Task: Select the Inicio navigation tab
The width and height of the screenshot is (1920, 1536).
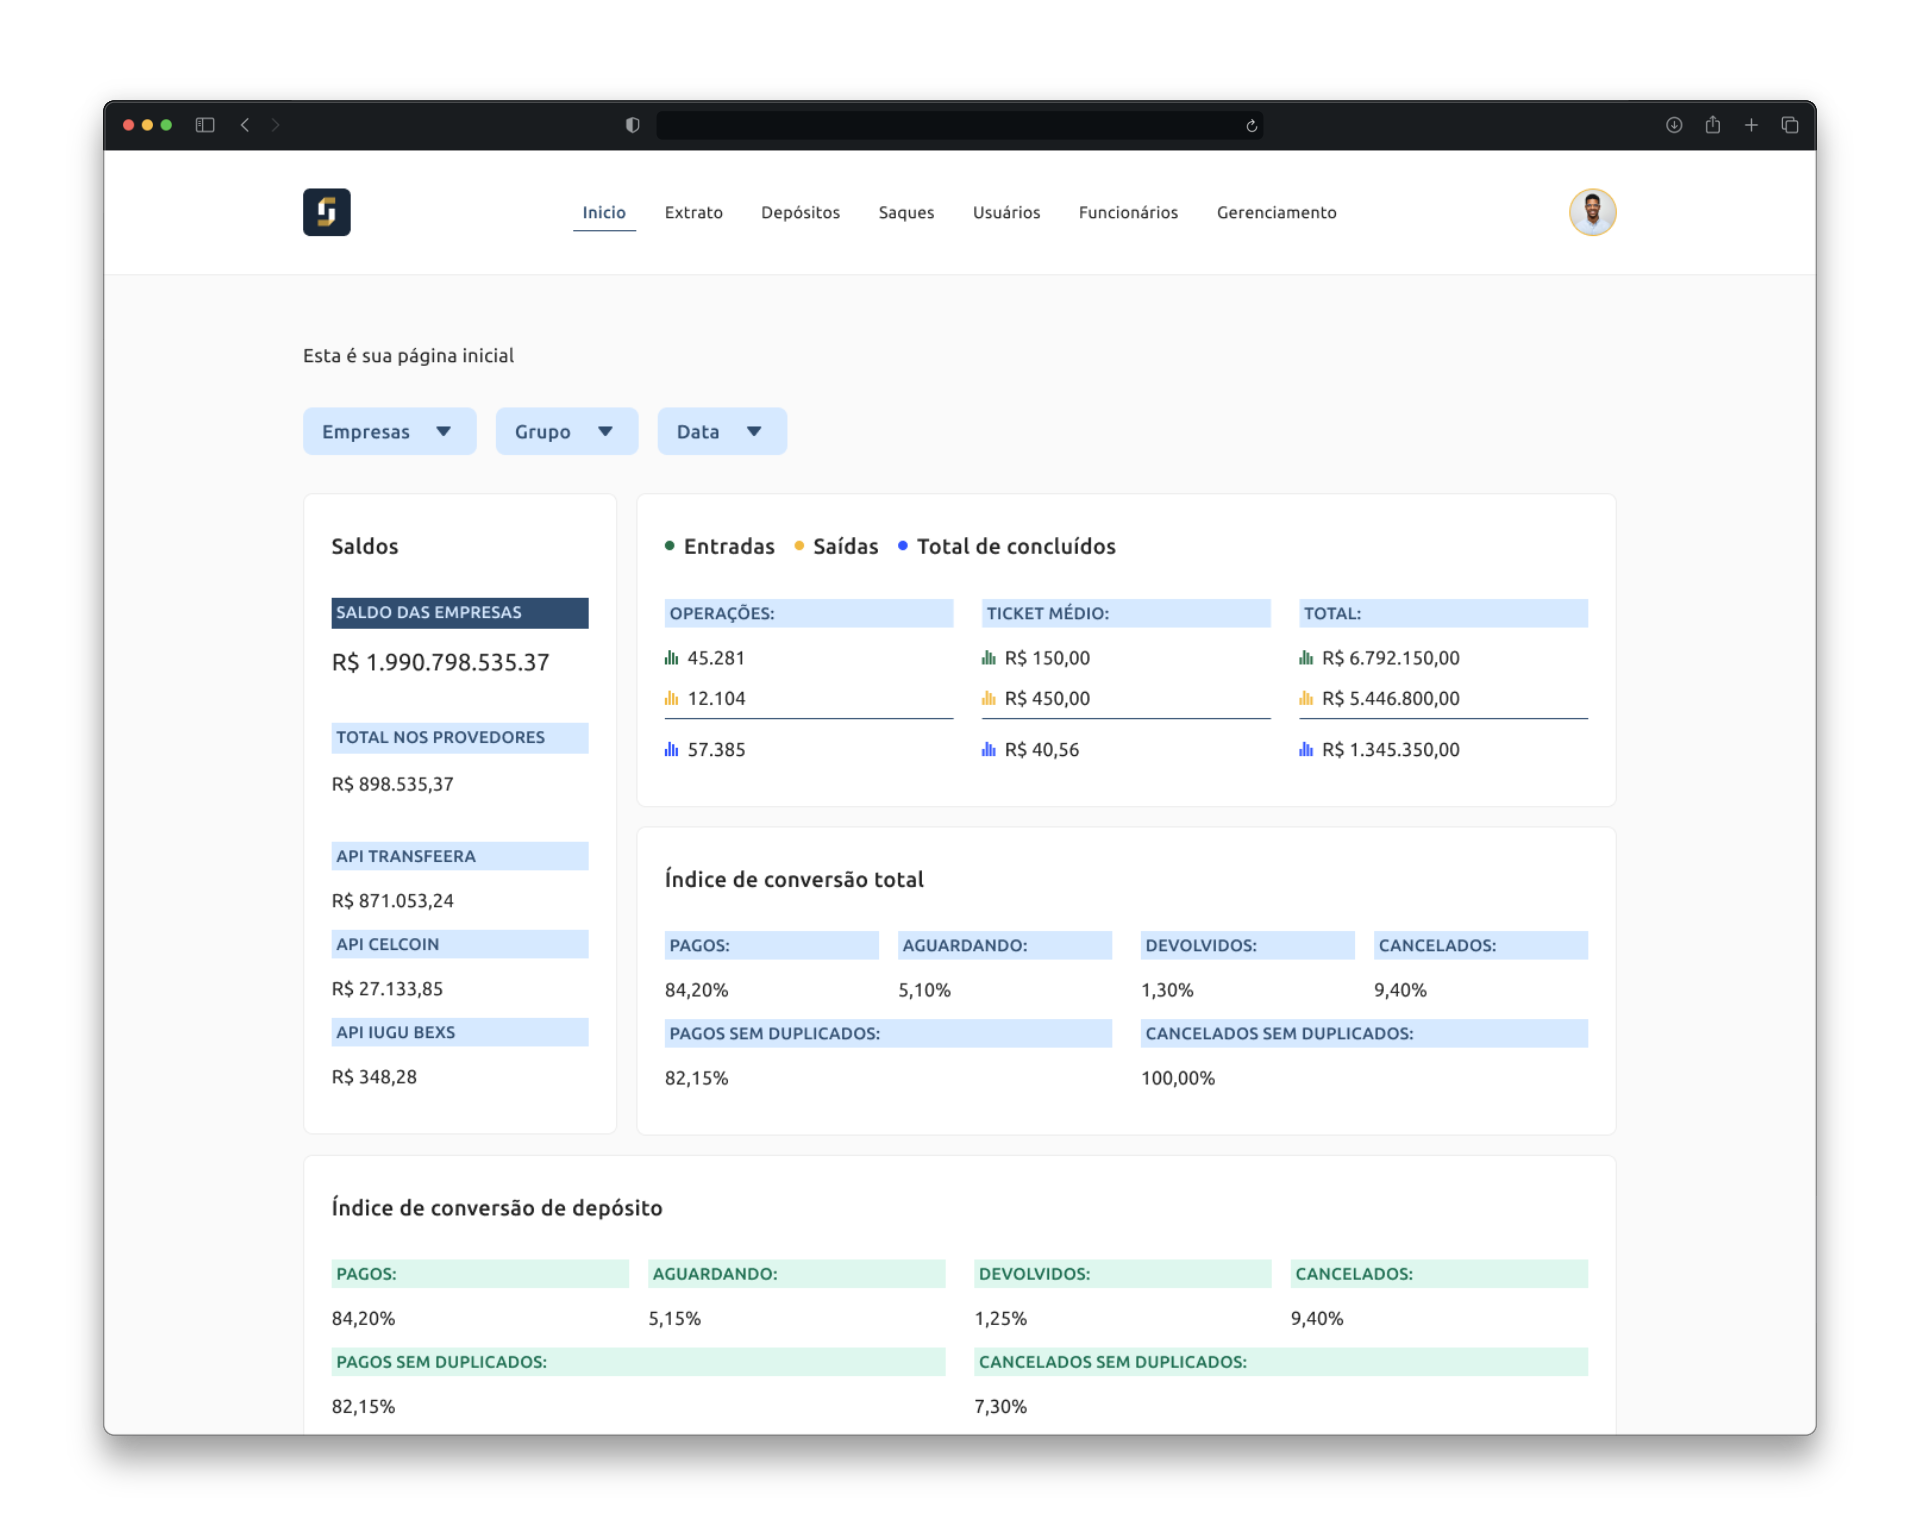Action: tap(604, 212)
